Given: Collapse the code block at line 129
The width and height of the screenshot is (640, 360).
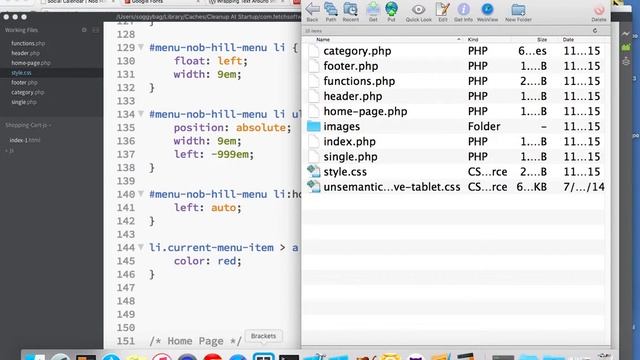Looking at the screenshot, I should [x=141, y=48].
